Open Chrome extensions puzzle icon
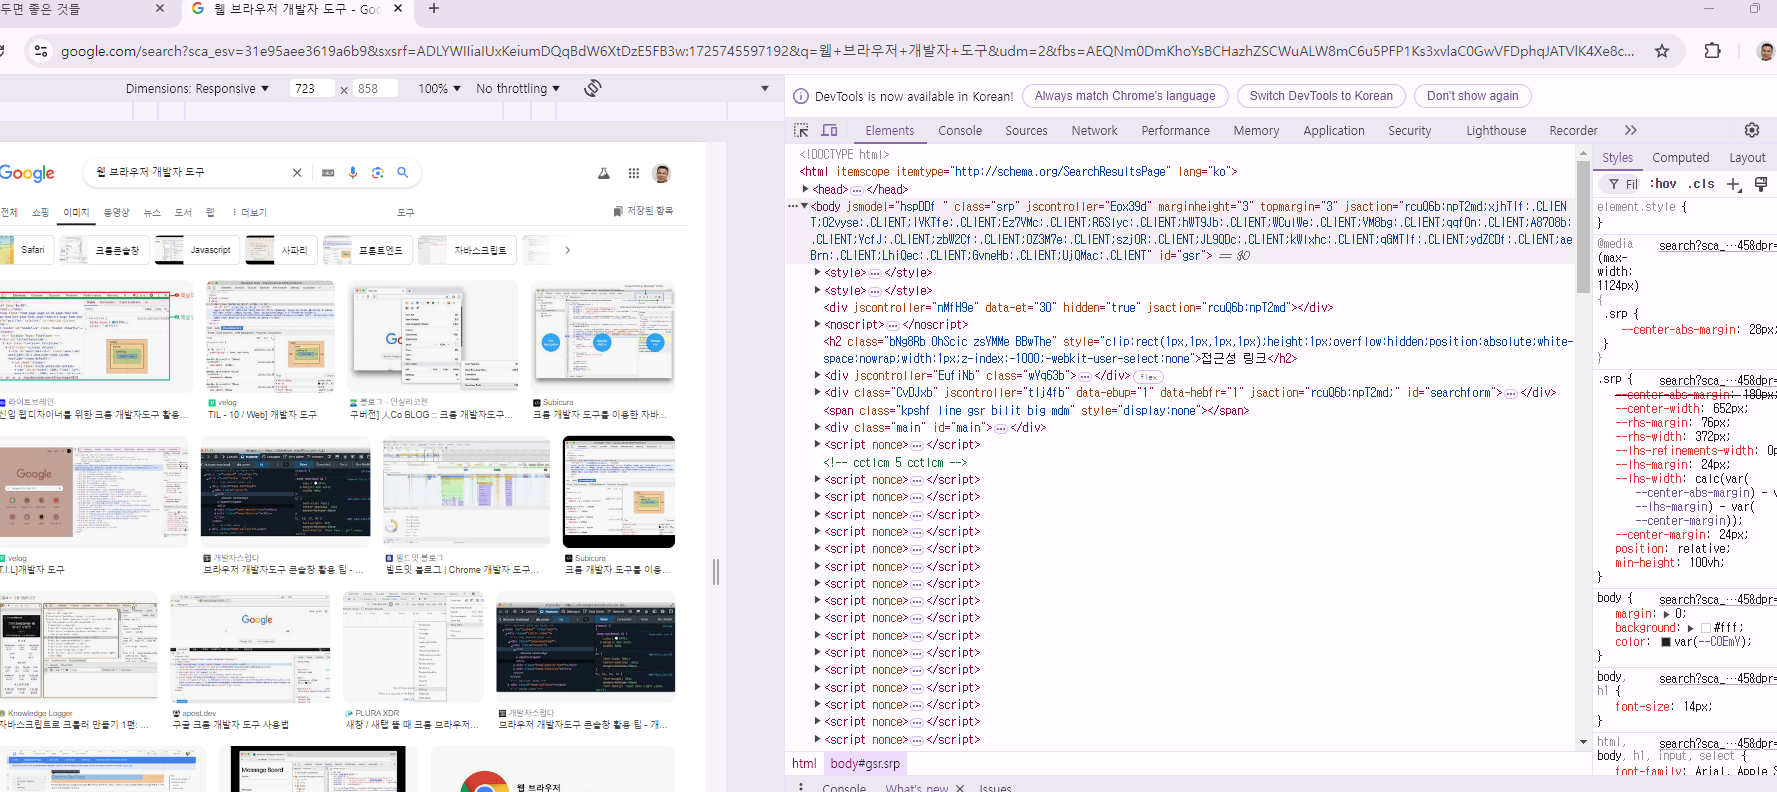Screen dimensions: 1777x792 pos(1712,50)
